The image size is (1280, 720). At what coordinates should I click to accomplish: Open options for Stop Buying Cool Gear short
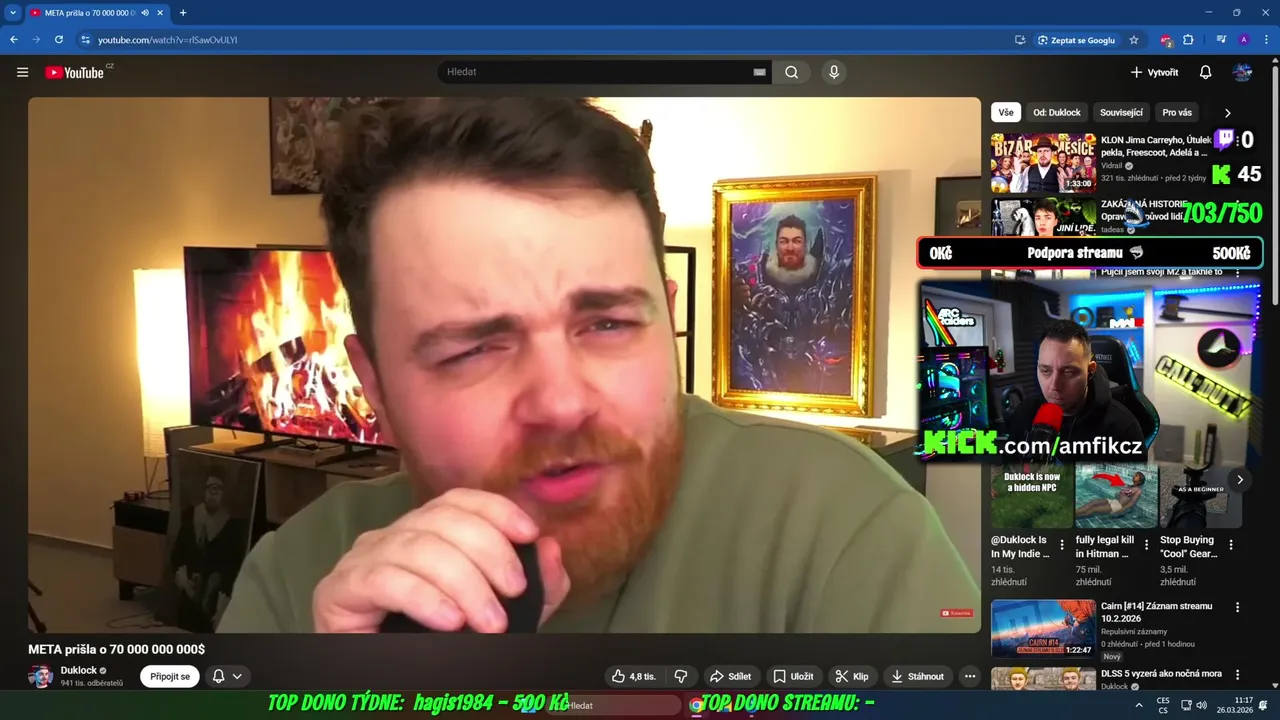point(1231,545)
